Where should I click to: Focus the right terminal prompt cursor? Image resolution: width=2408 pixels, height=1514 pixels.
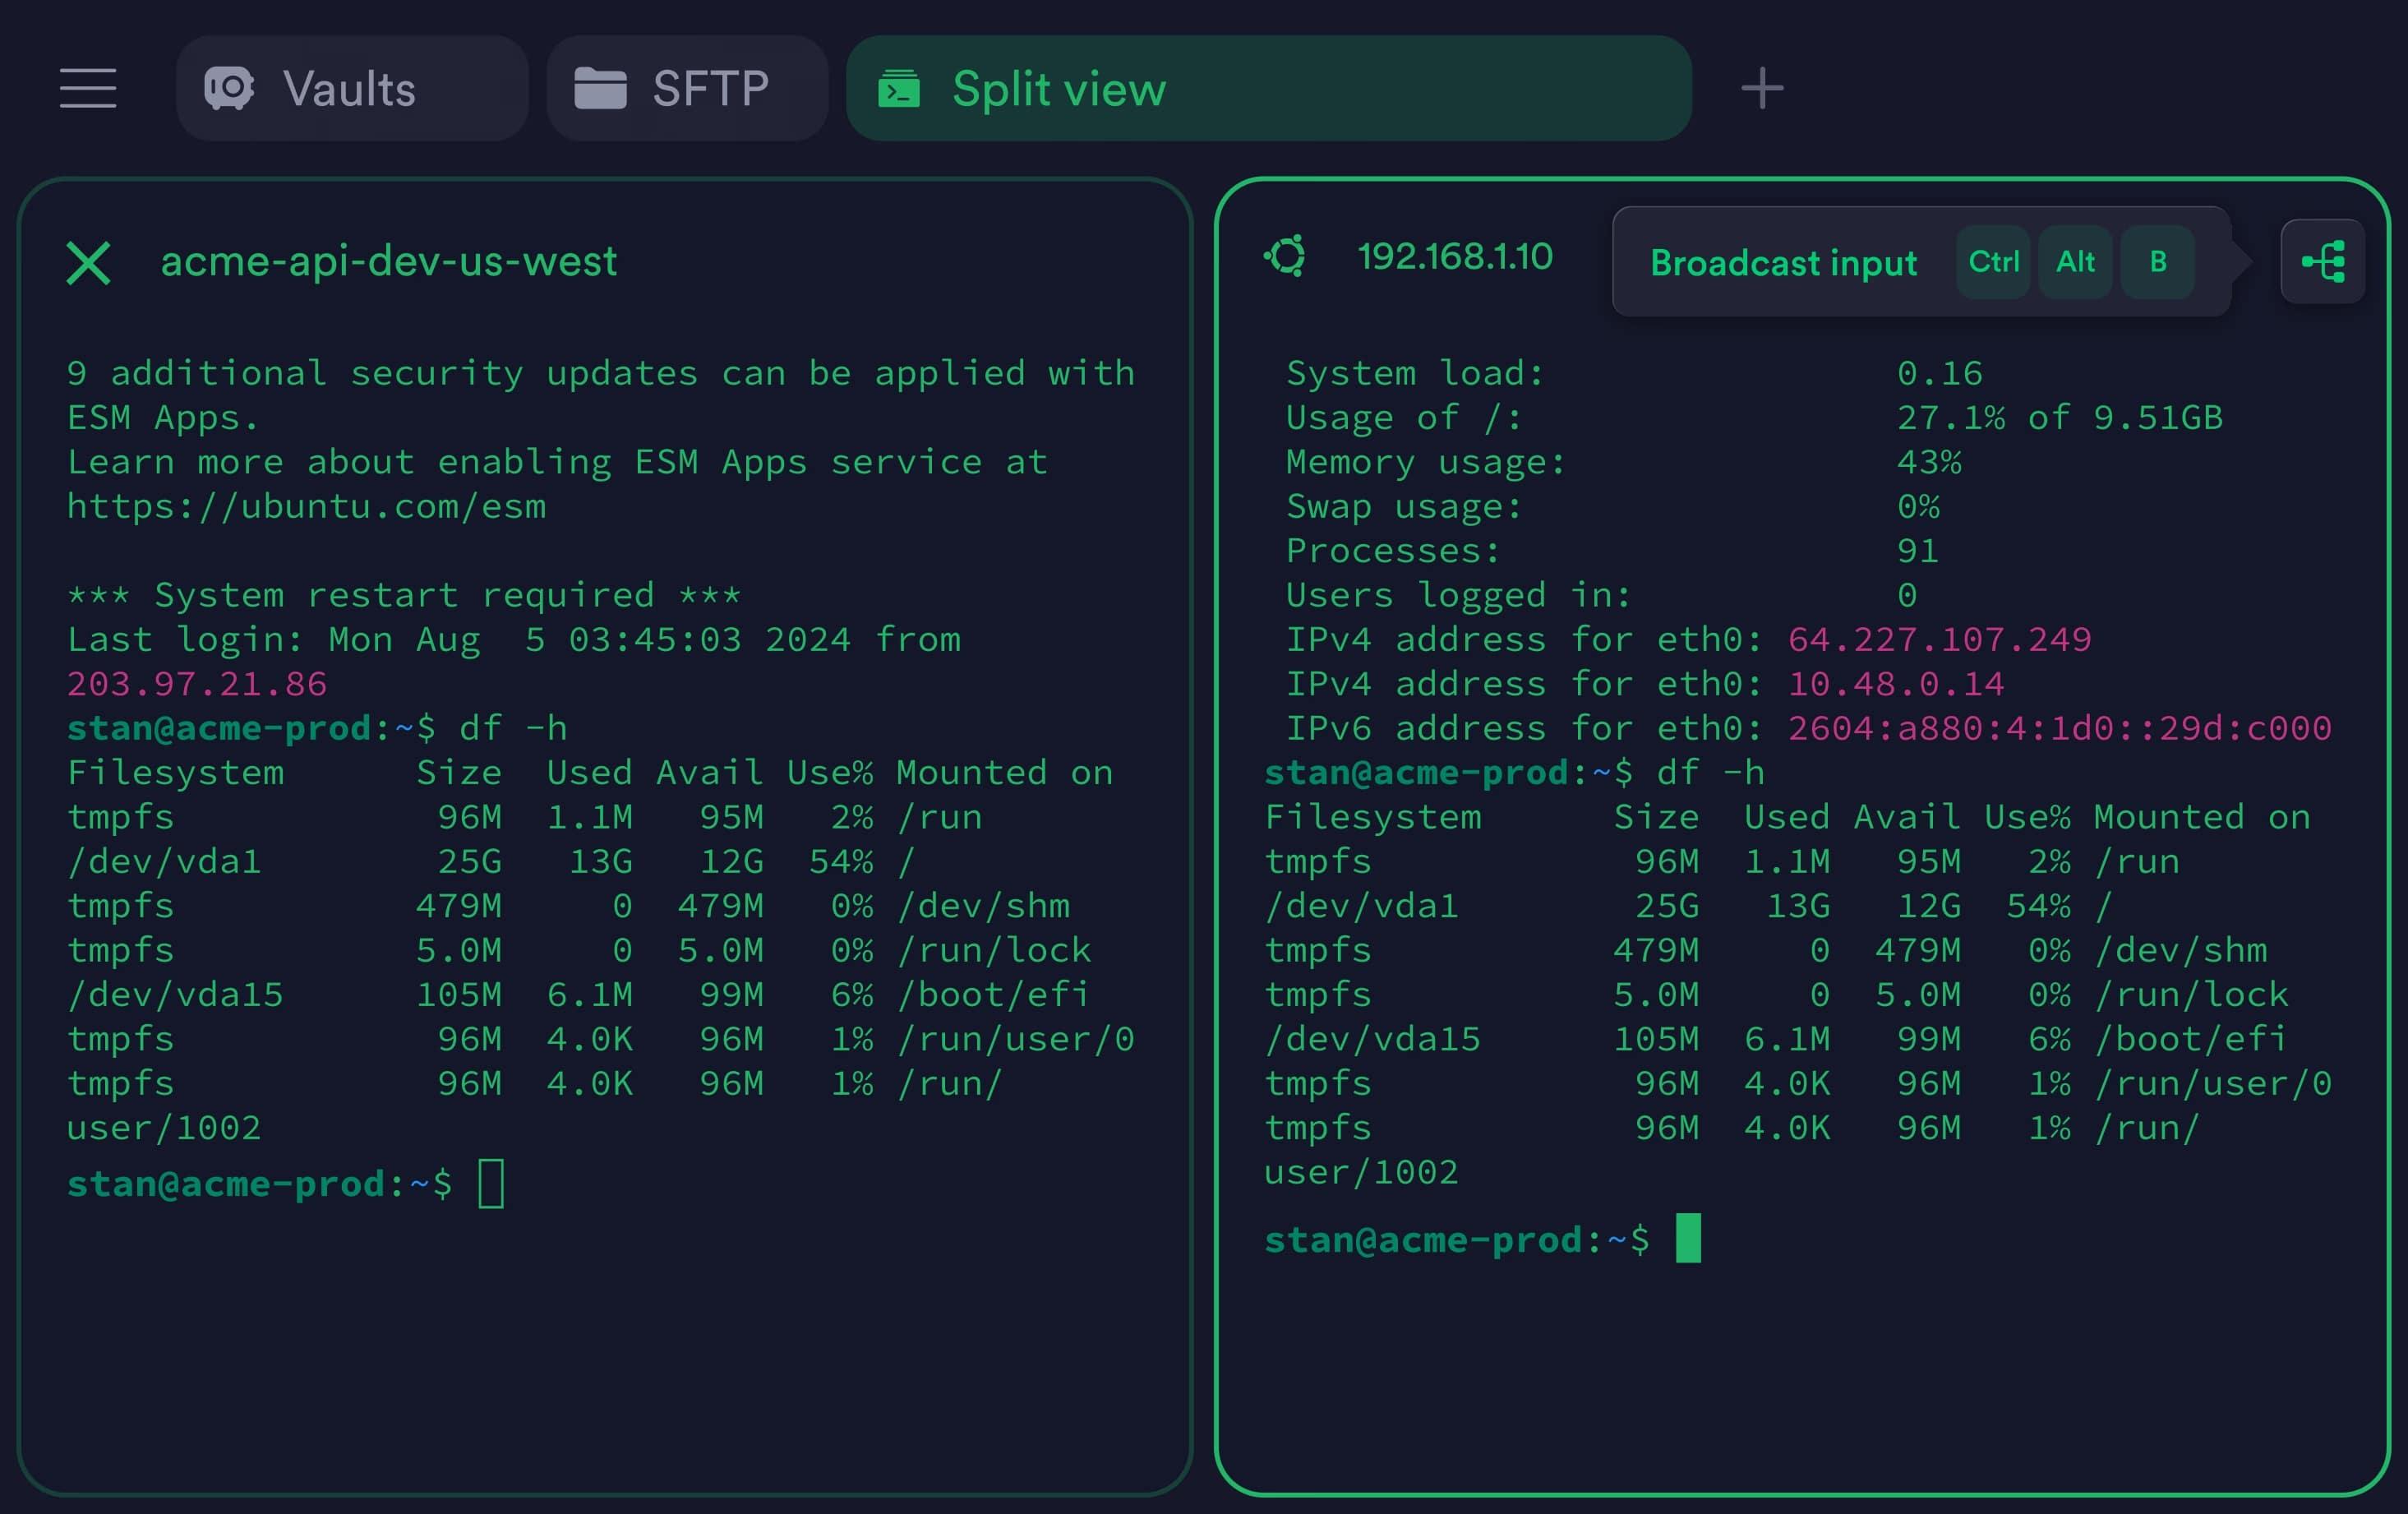pyautogui.click(x=1687, y=1238)
